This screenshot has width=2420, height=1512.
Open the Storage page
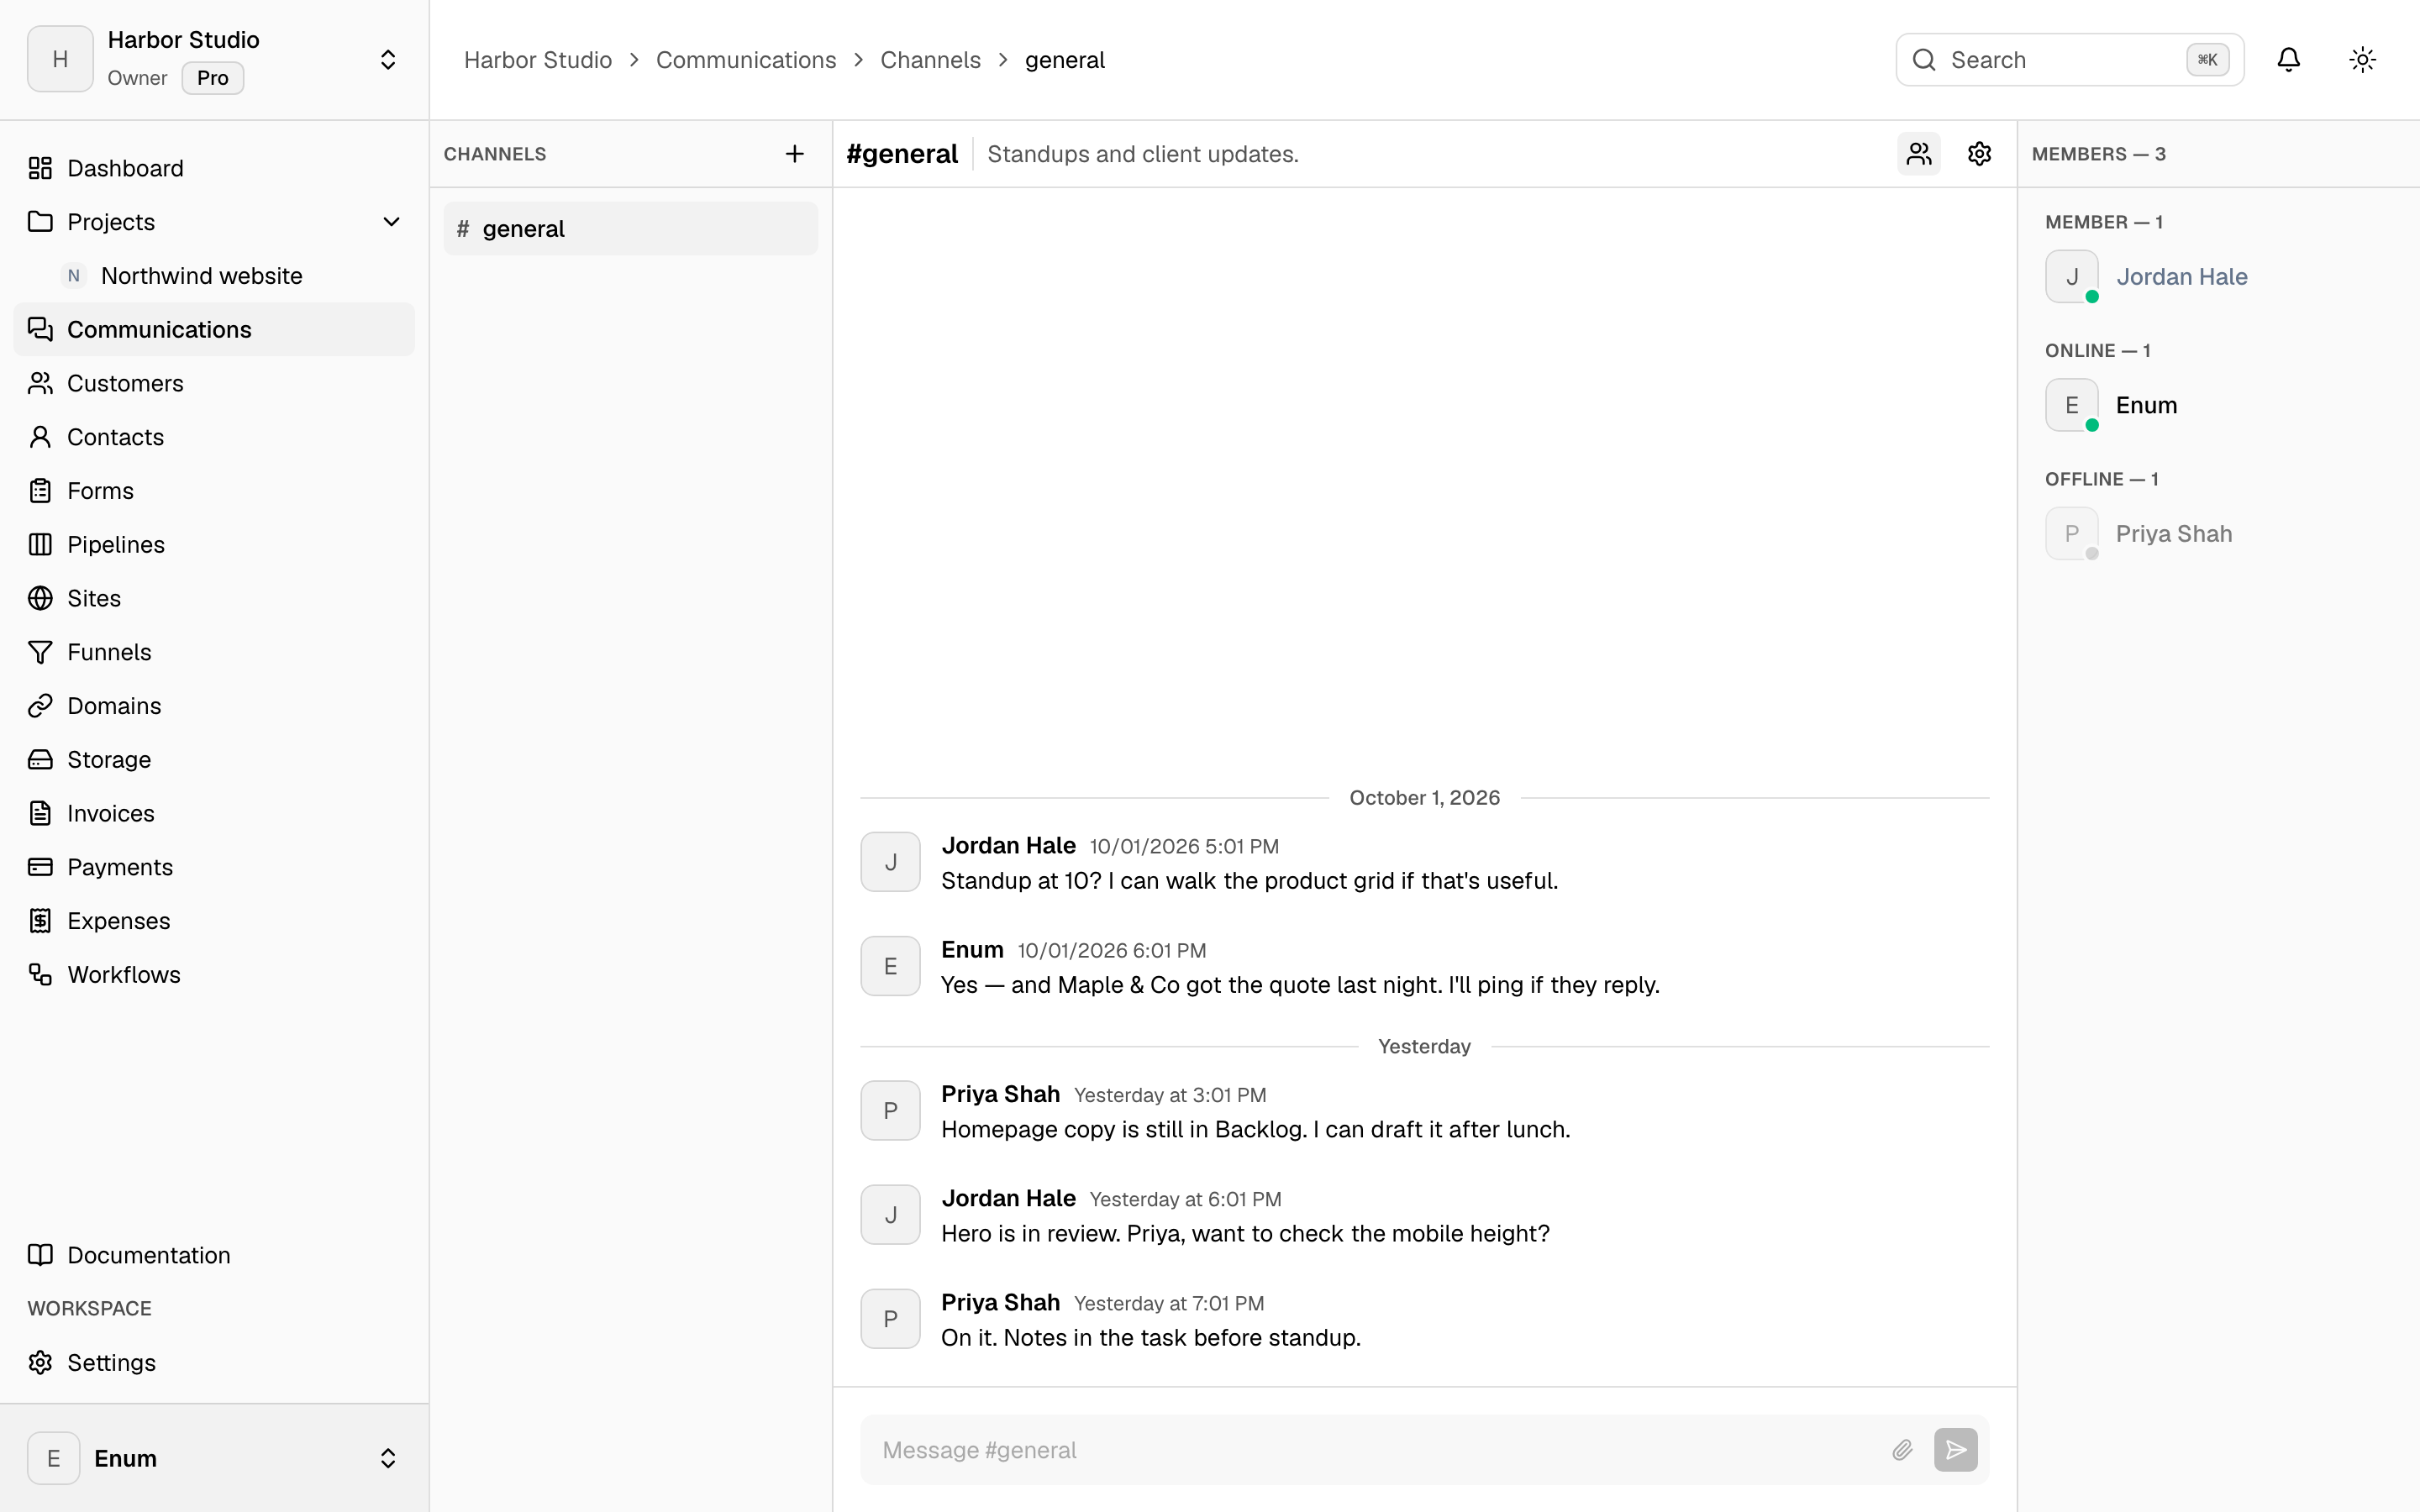coord(214,760)
